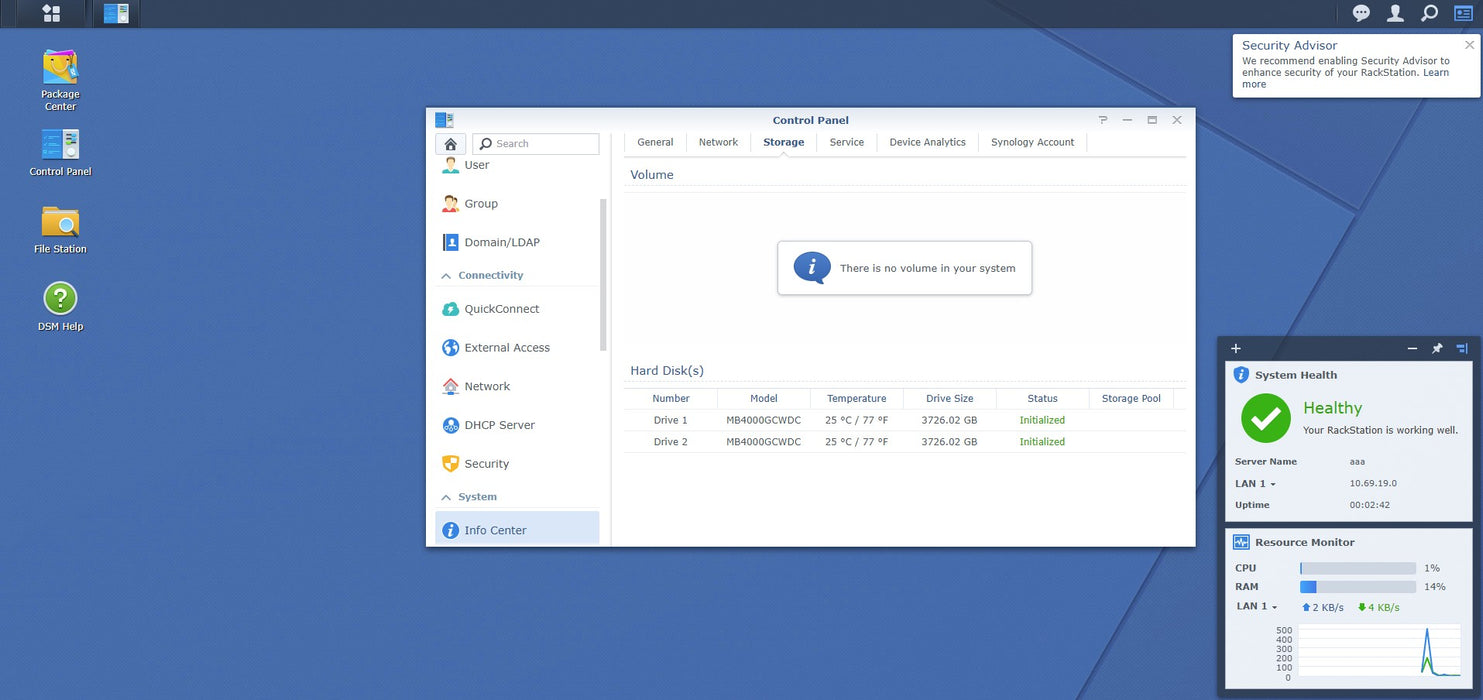Click the RAM usage bar

[x=1358, y=587]
